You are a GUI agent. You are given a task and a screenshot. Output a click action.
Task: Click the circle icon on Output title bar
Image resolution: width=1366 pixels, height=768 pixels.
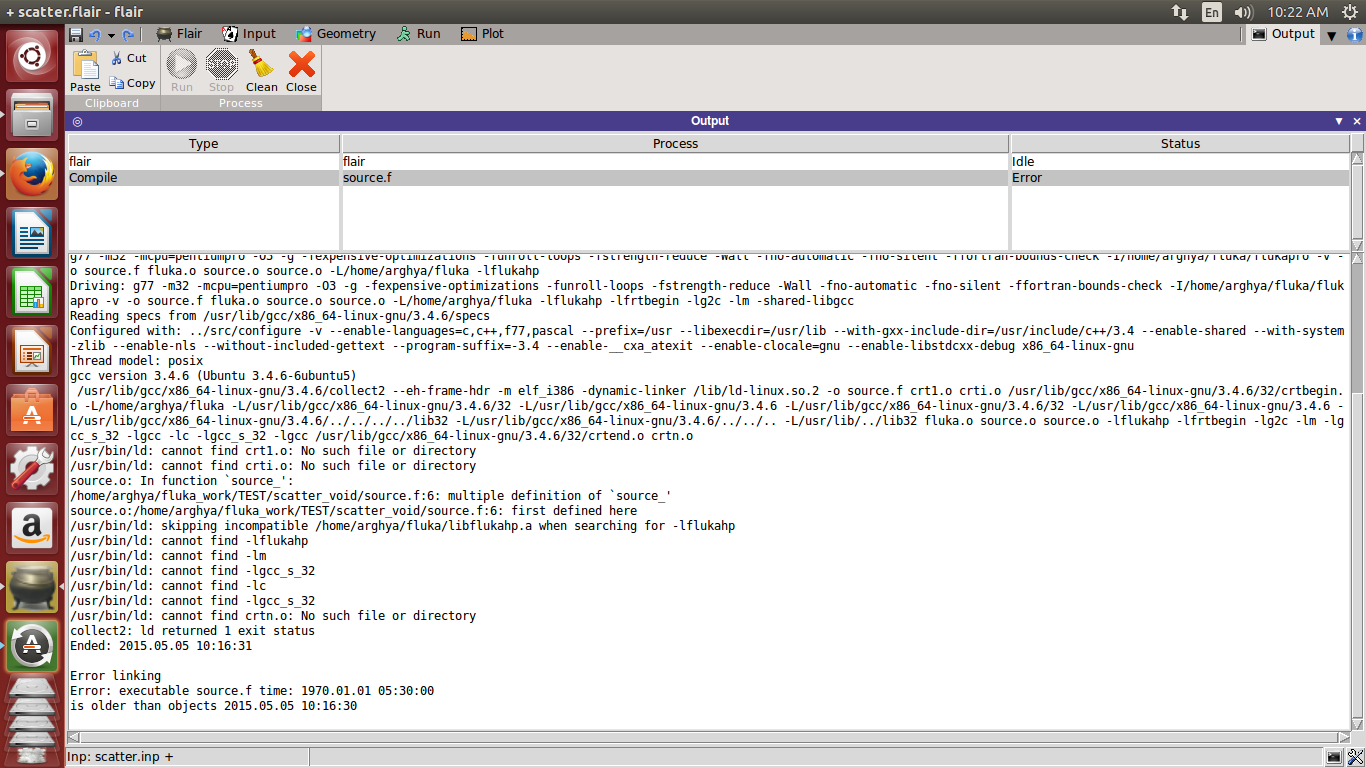click(77, 121)
